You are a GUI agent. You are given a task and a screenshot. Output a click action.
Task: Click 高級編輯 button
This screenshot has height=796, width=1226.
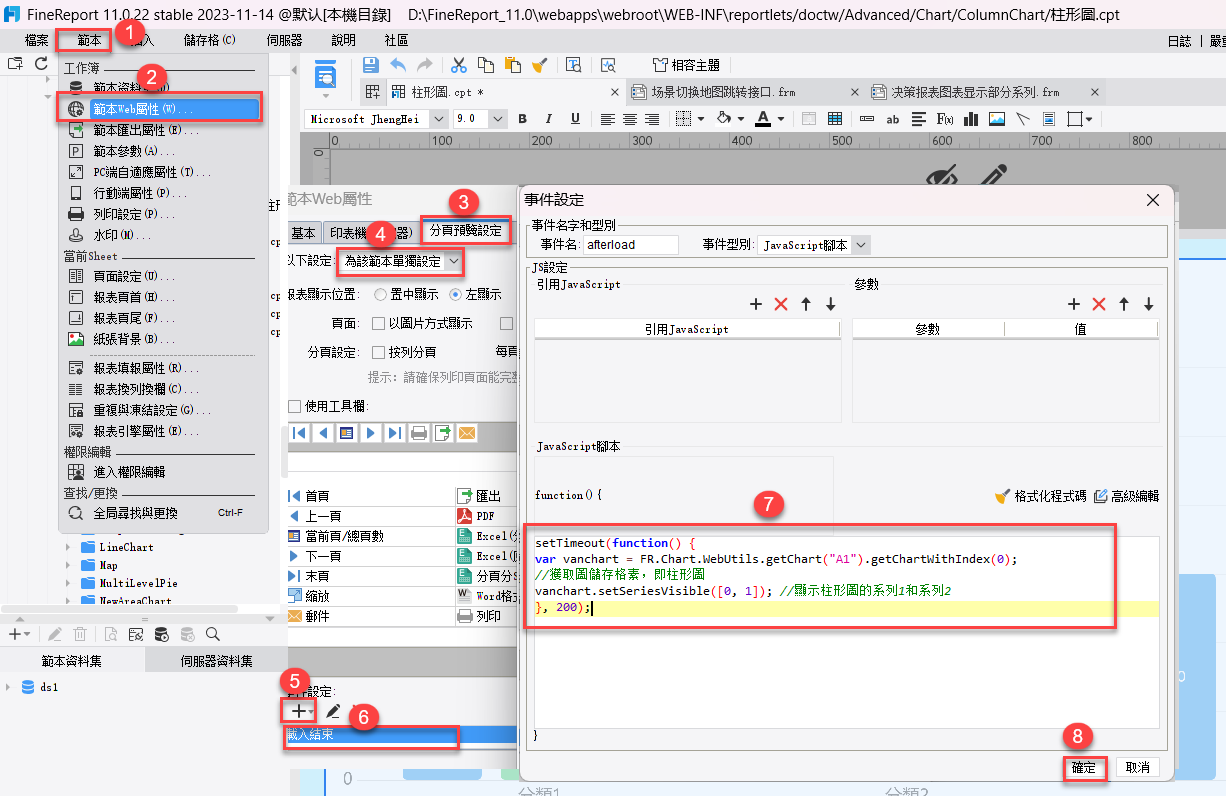click(1126, 495)
